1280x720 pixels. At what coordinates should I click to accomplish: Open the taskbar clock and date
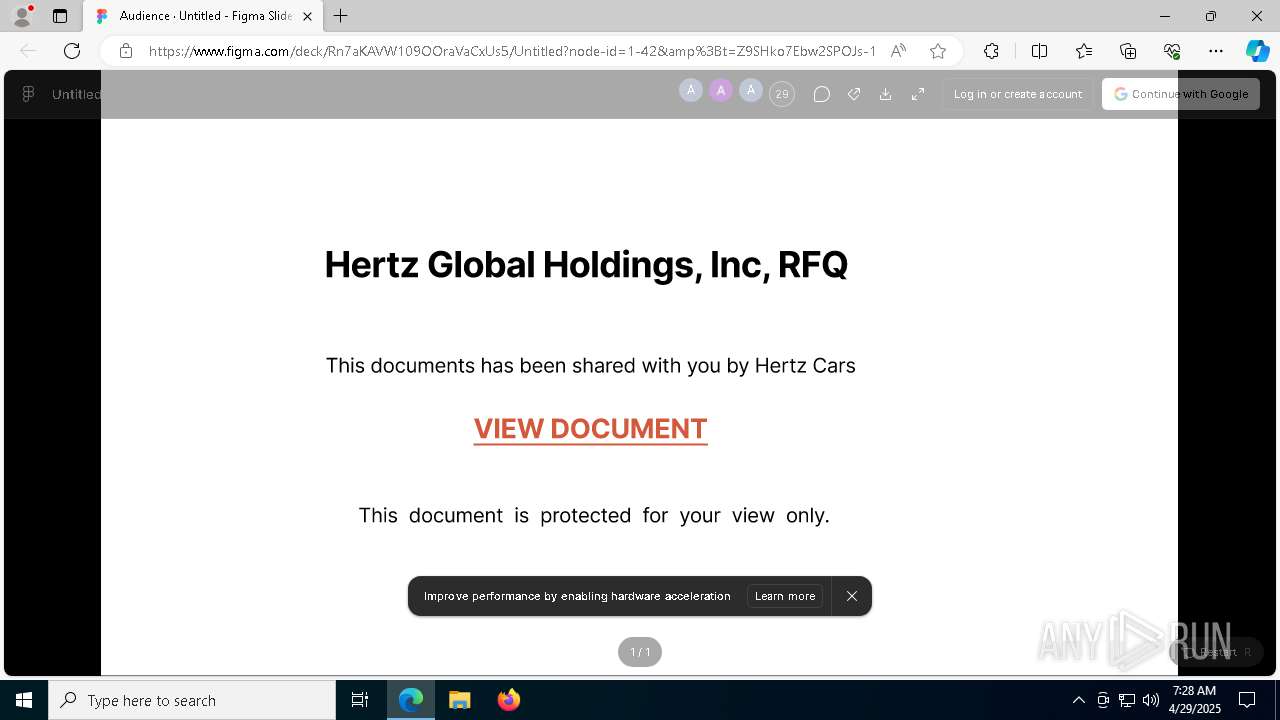pos(1195,700)
